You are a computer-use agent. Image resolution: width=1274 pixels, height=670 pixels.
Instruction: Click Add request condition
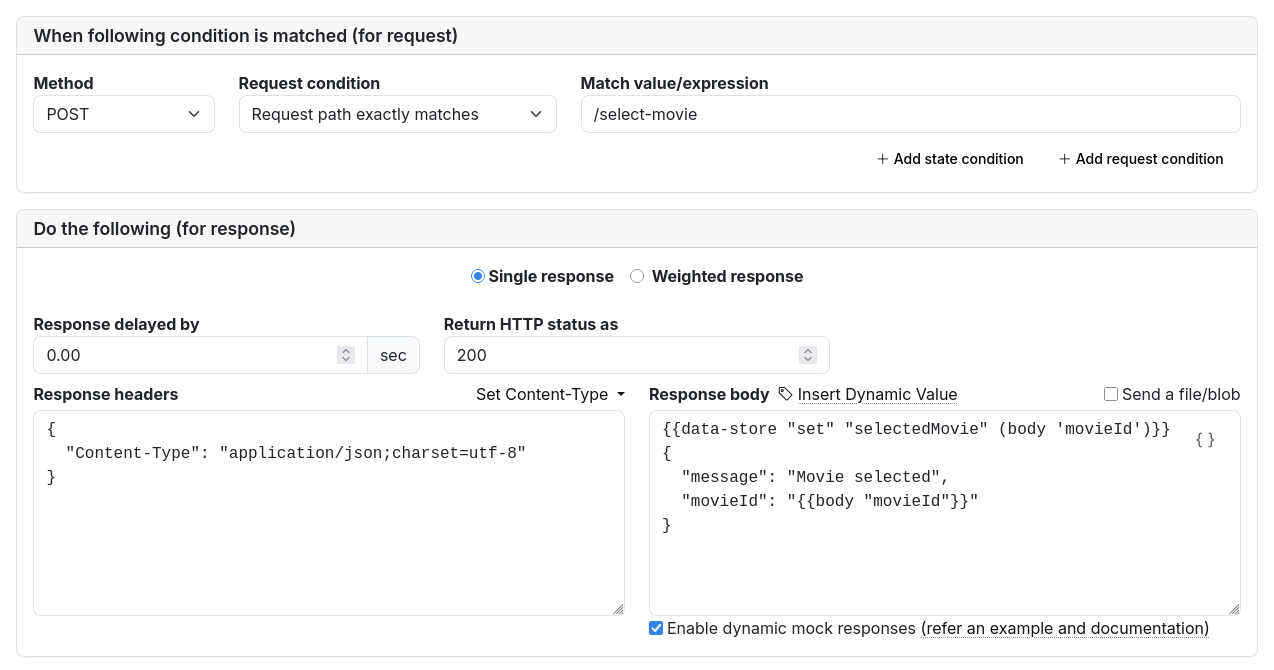coord(1141,159)
